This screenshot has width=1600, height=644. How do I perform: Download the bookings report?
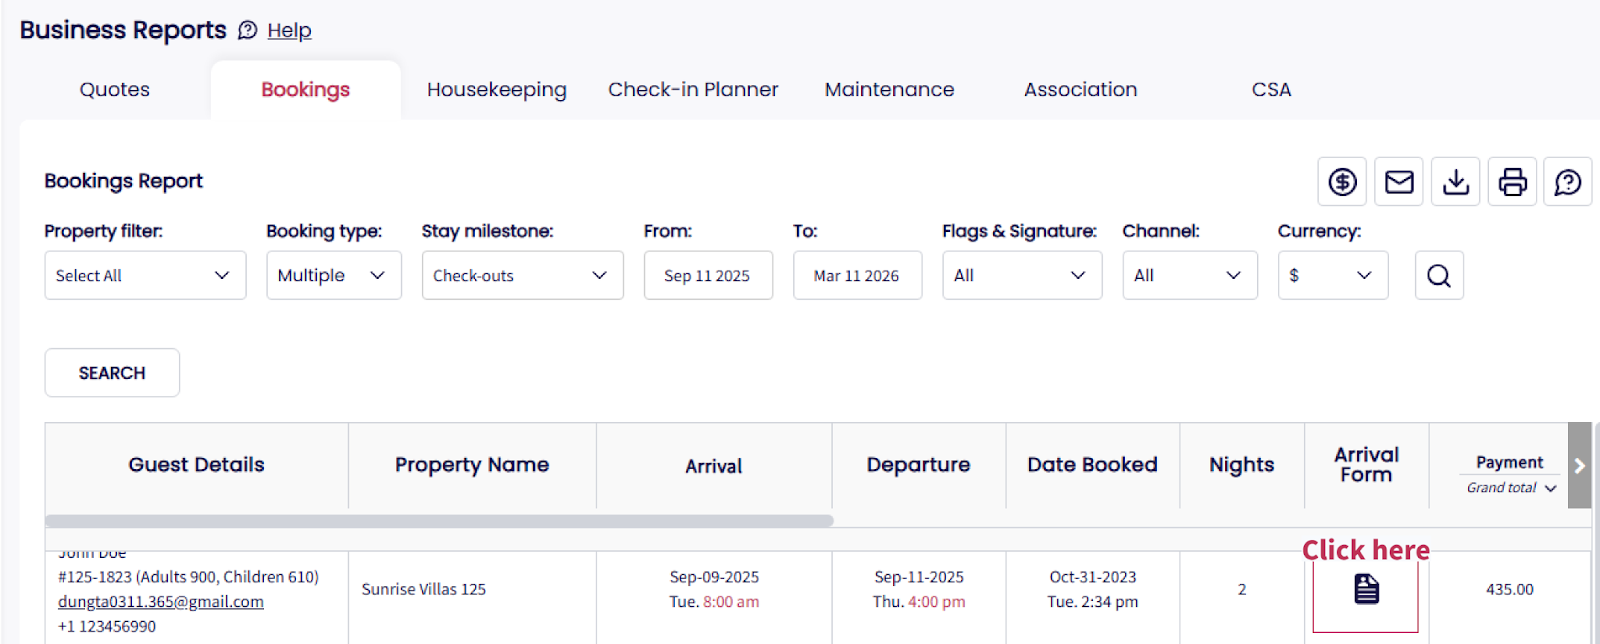pyautogui.click(x=1456, y=182)
